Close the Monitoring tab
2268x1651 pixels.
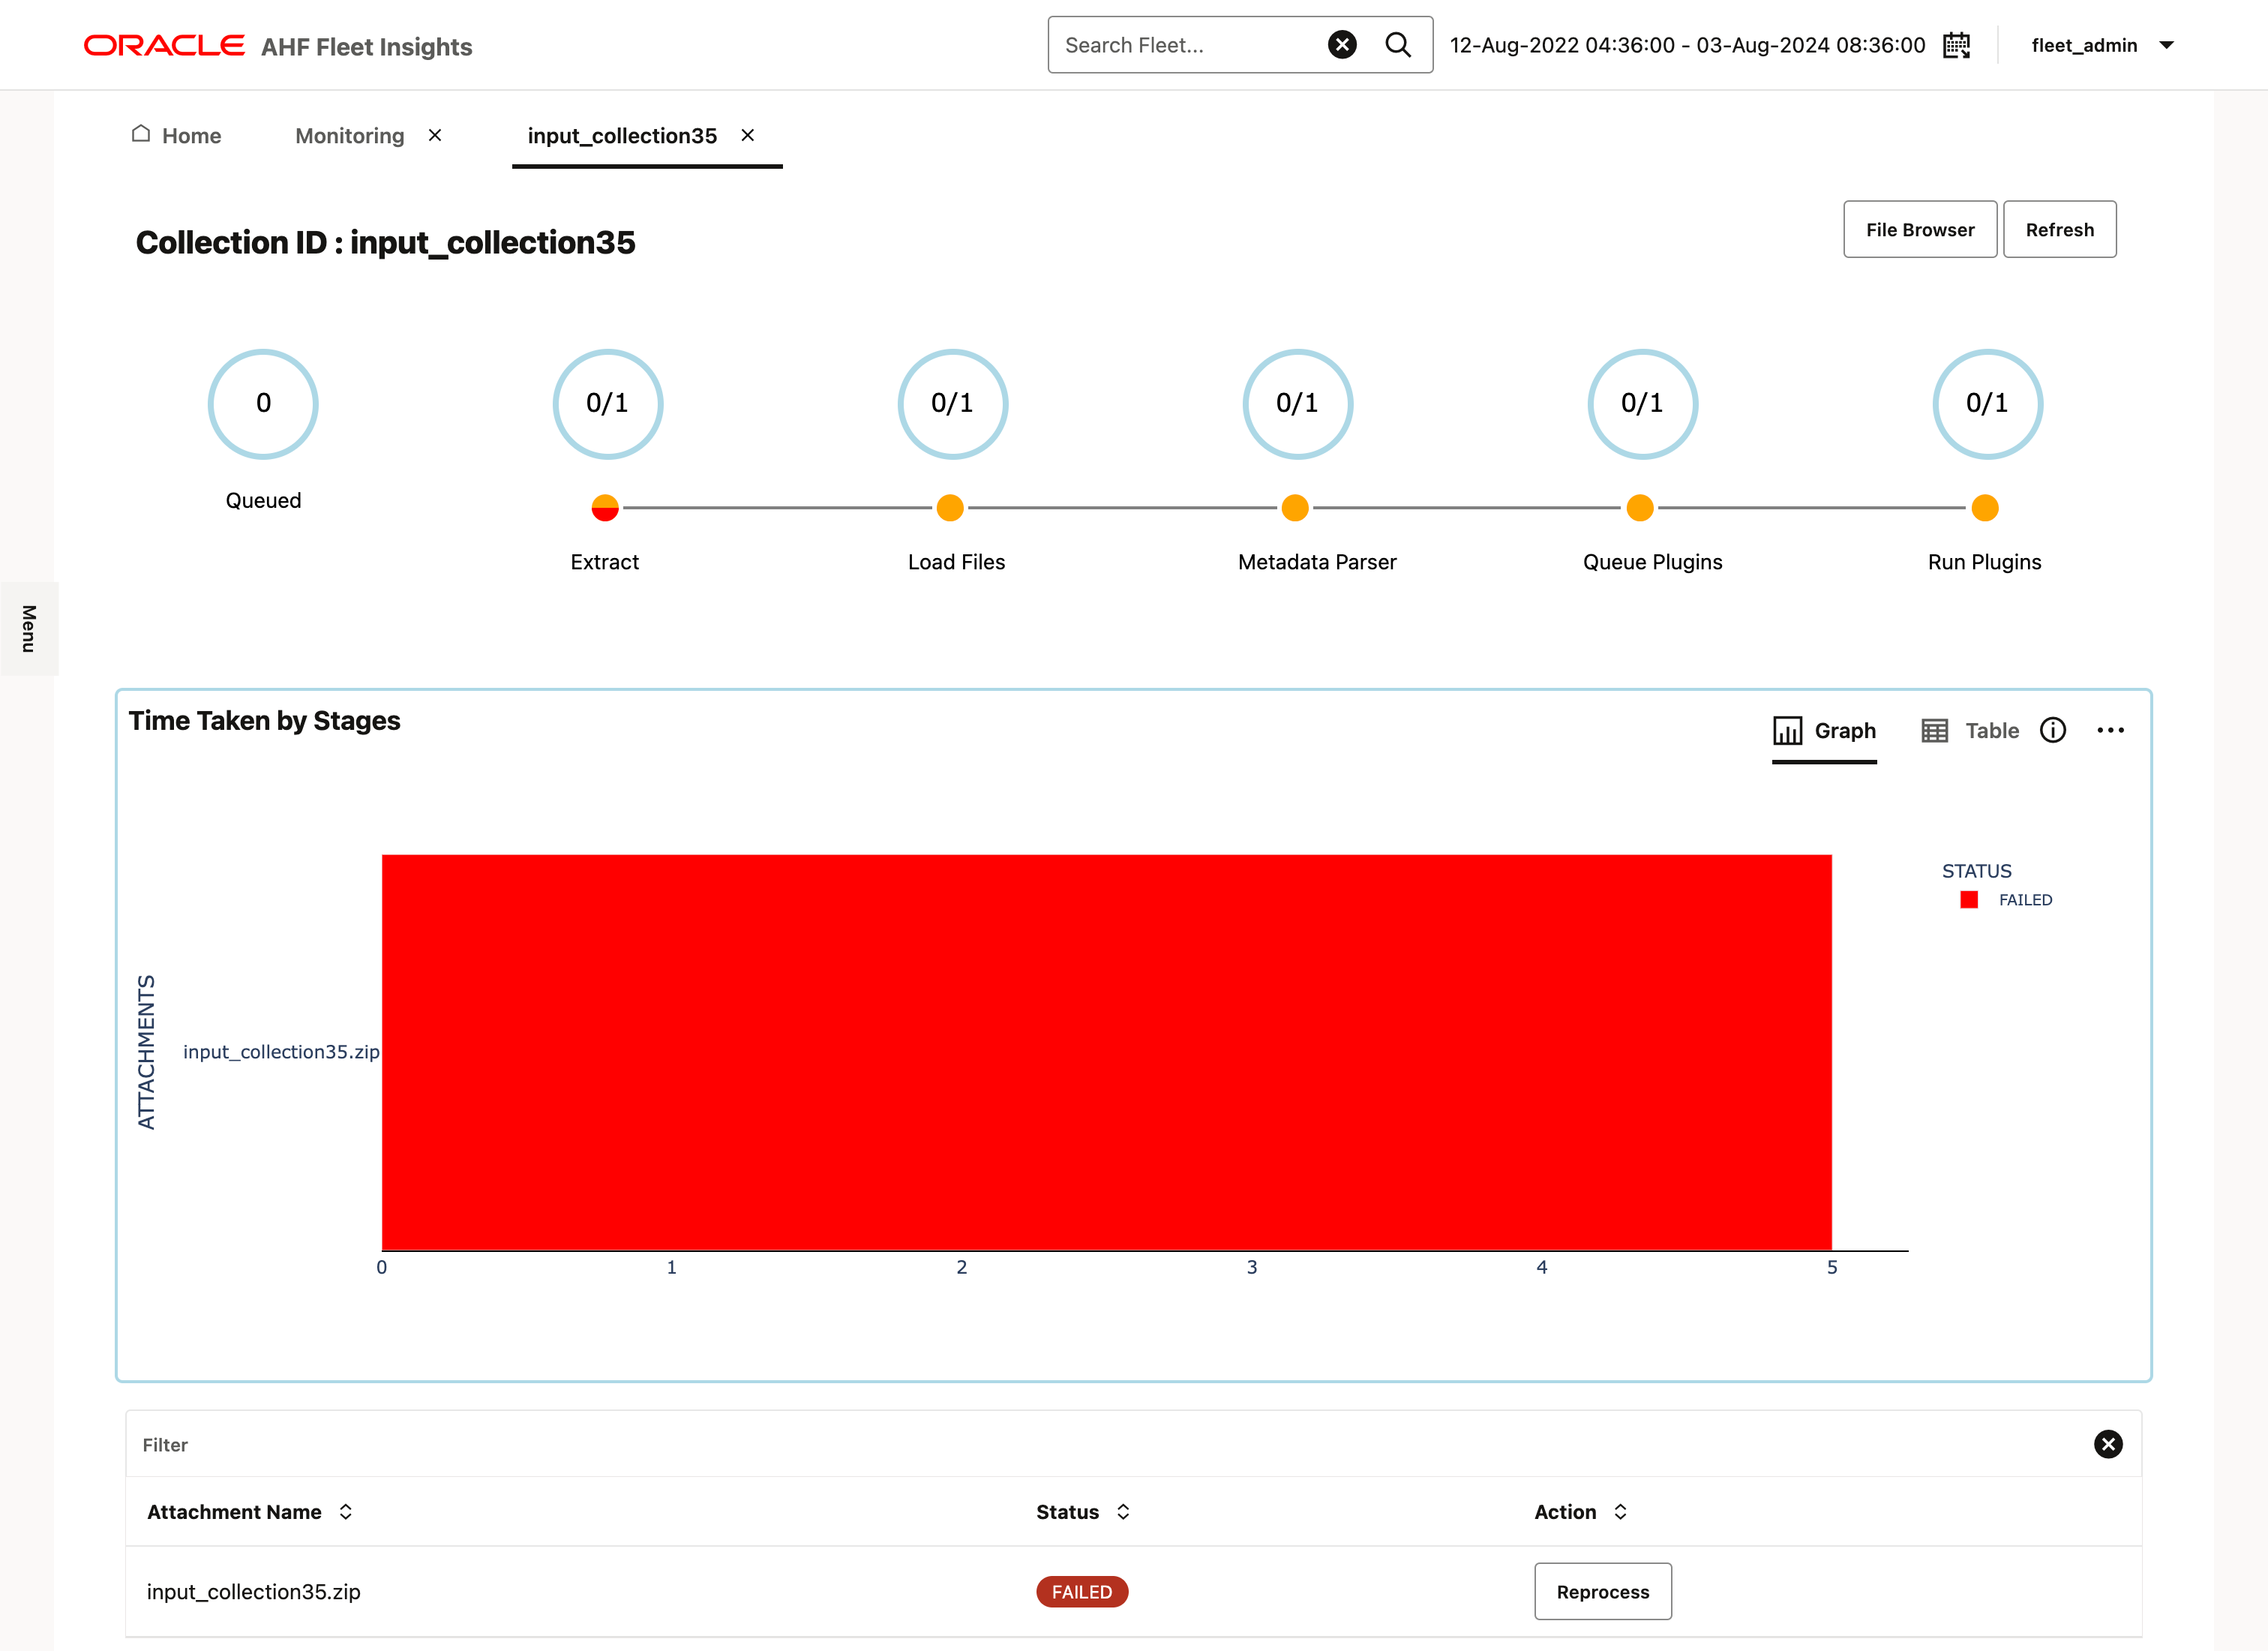point(435,135)
